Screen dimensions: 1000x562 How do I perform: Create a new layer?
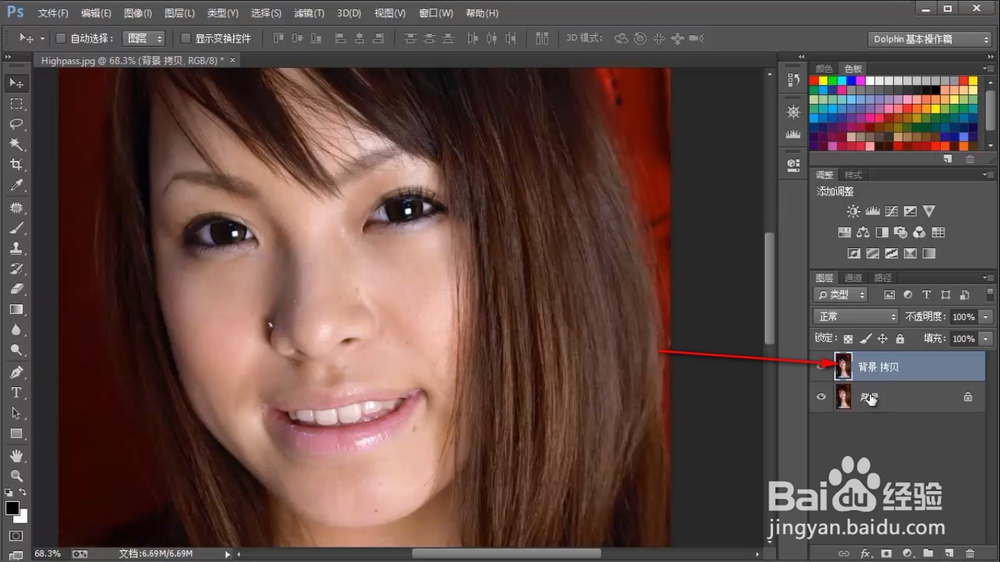pos(949,553)
